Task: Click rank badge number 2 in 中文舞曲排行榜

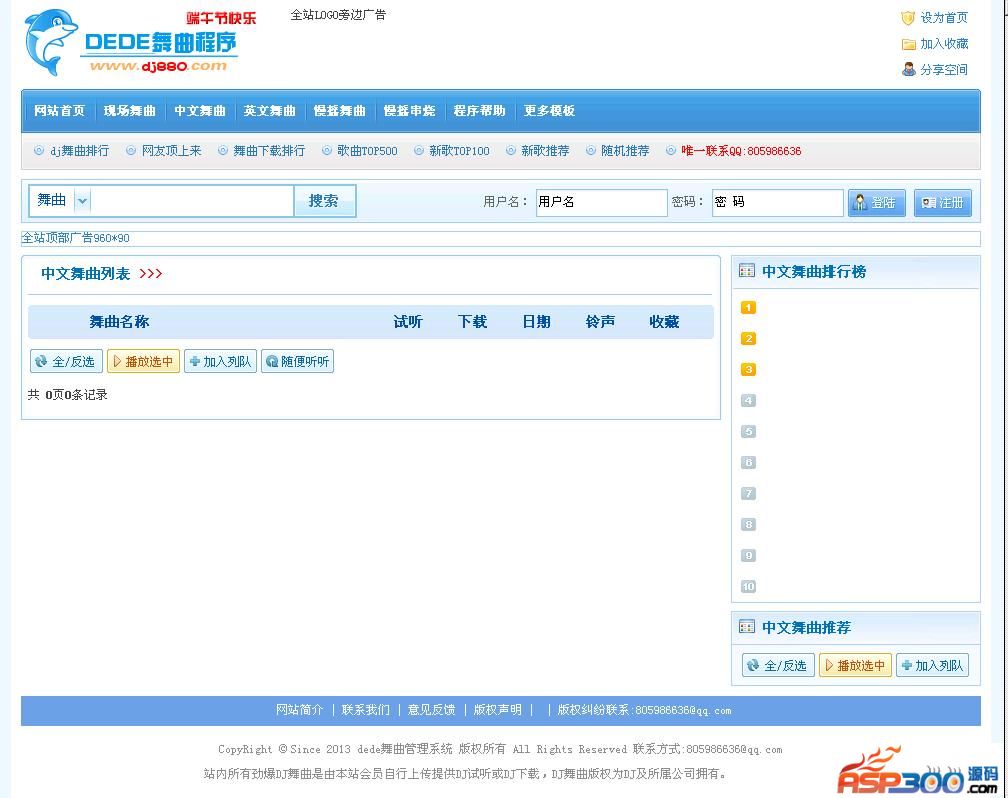Action: tap(748, 338)
